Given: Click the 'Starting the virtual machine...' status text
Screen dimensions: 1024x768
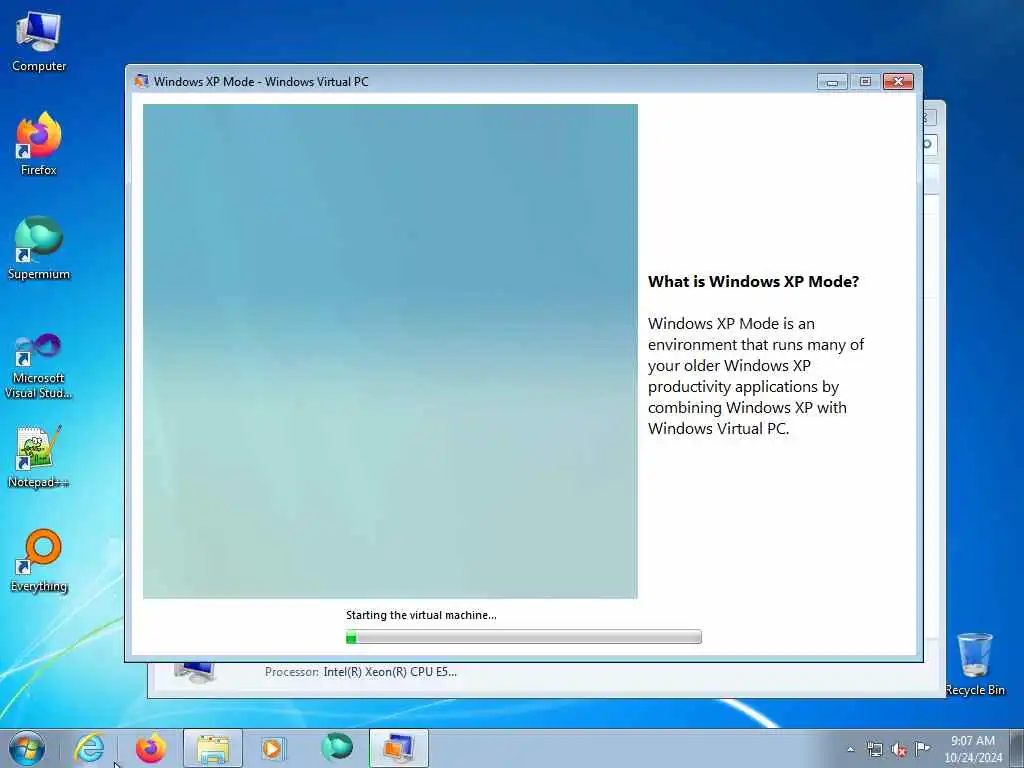Looking at the screenshot, I should (x=421, y=615).
